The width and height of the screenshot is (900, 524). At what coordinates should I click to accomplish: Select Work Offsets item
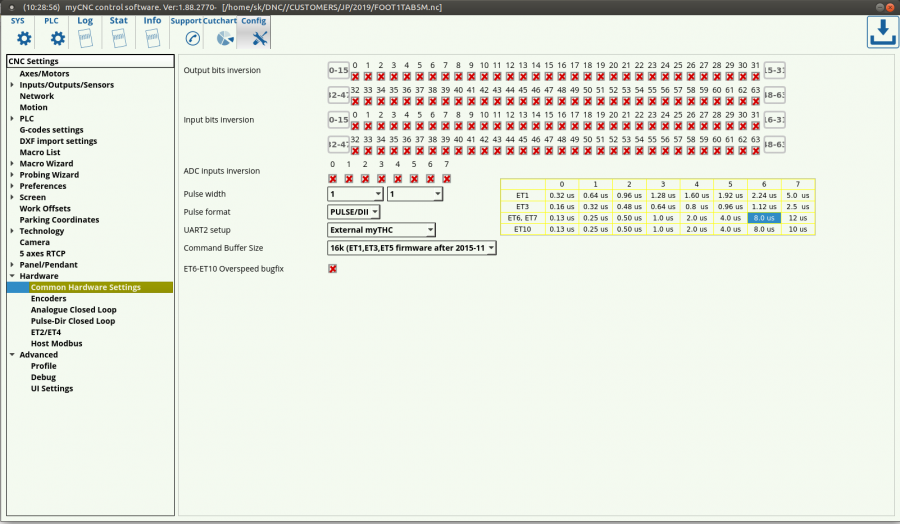tap(45, 208)
